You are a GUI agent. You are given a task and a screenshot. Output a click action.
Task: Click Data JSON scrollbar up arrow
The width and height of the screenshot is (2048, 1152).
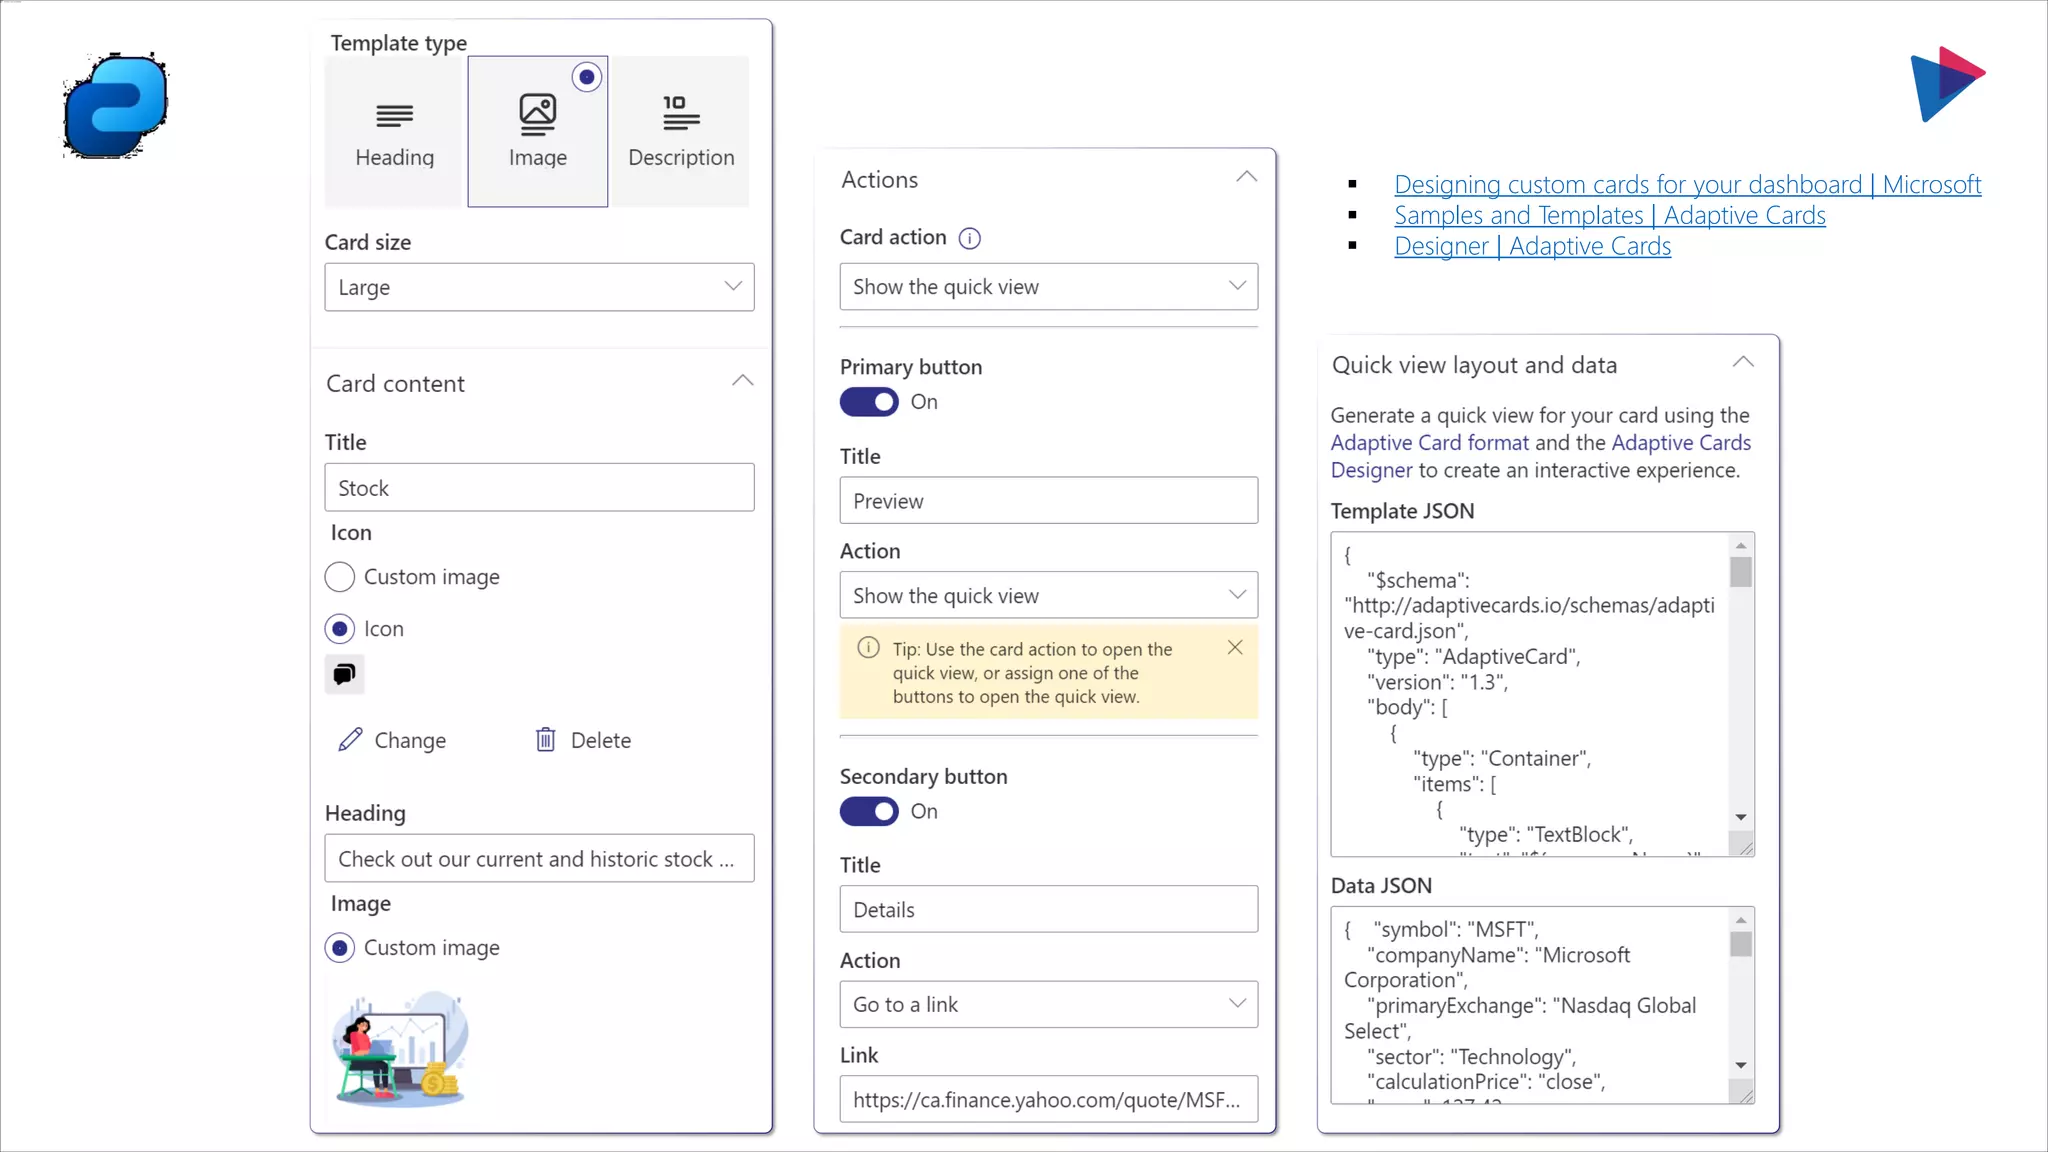tap(1741, 920)
